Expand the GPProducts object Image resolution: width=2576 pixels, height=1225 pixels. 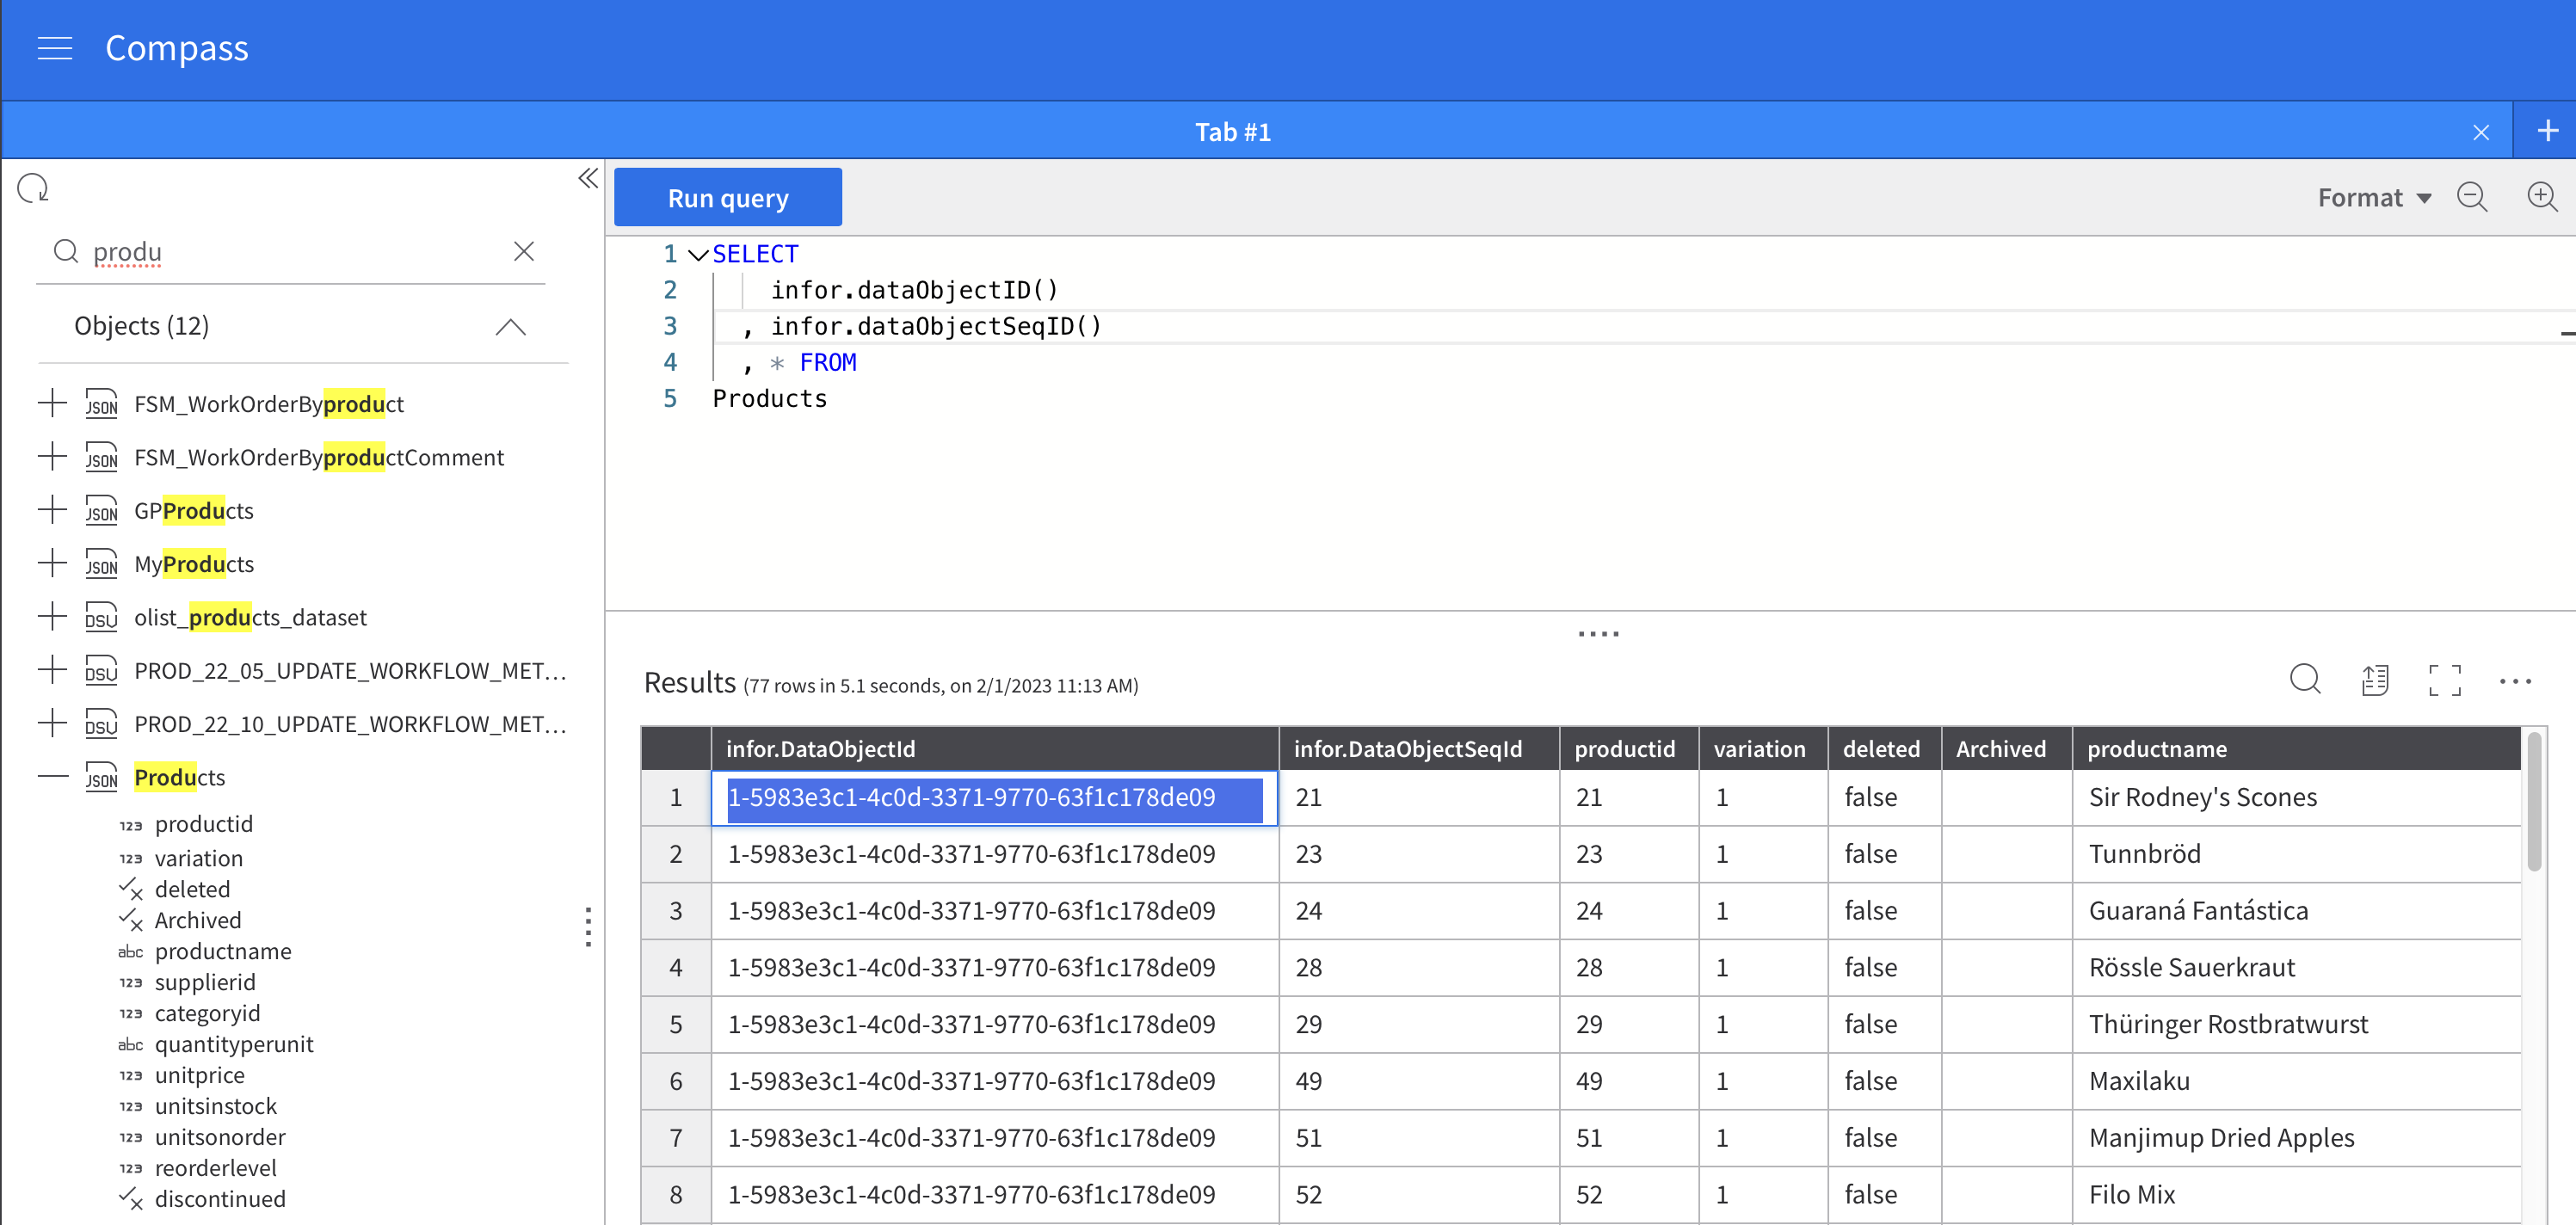52,510
